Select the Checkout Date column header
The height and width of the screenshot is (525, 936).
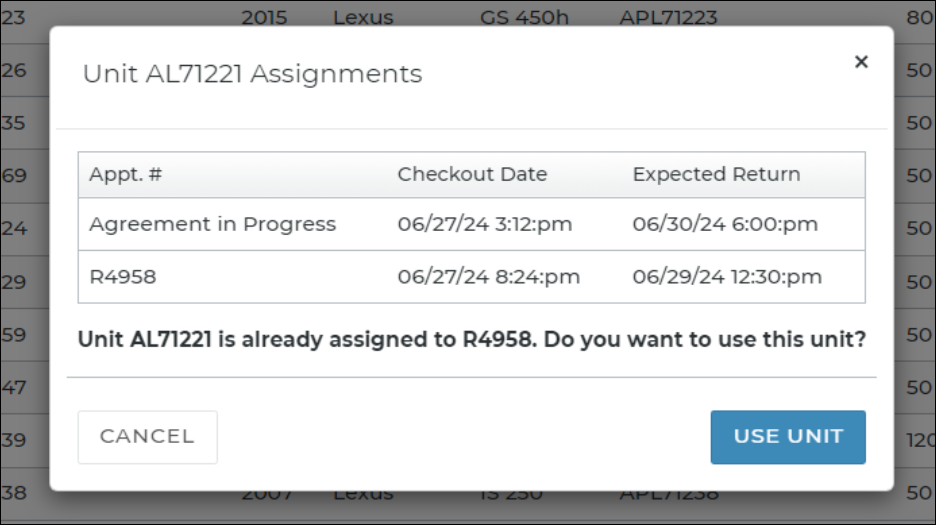click(x=472, y=174)
